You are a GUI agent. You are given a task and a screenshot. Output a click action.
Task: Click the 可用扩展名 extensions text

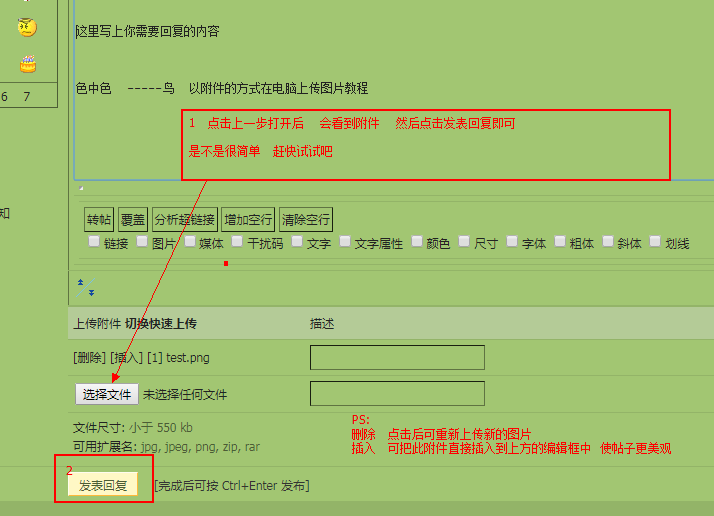[x=166, y=447]
